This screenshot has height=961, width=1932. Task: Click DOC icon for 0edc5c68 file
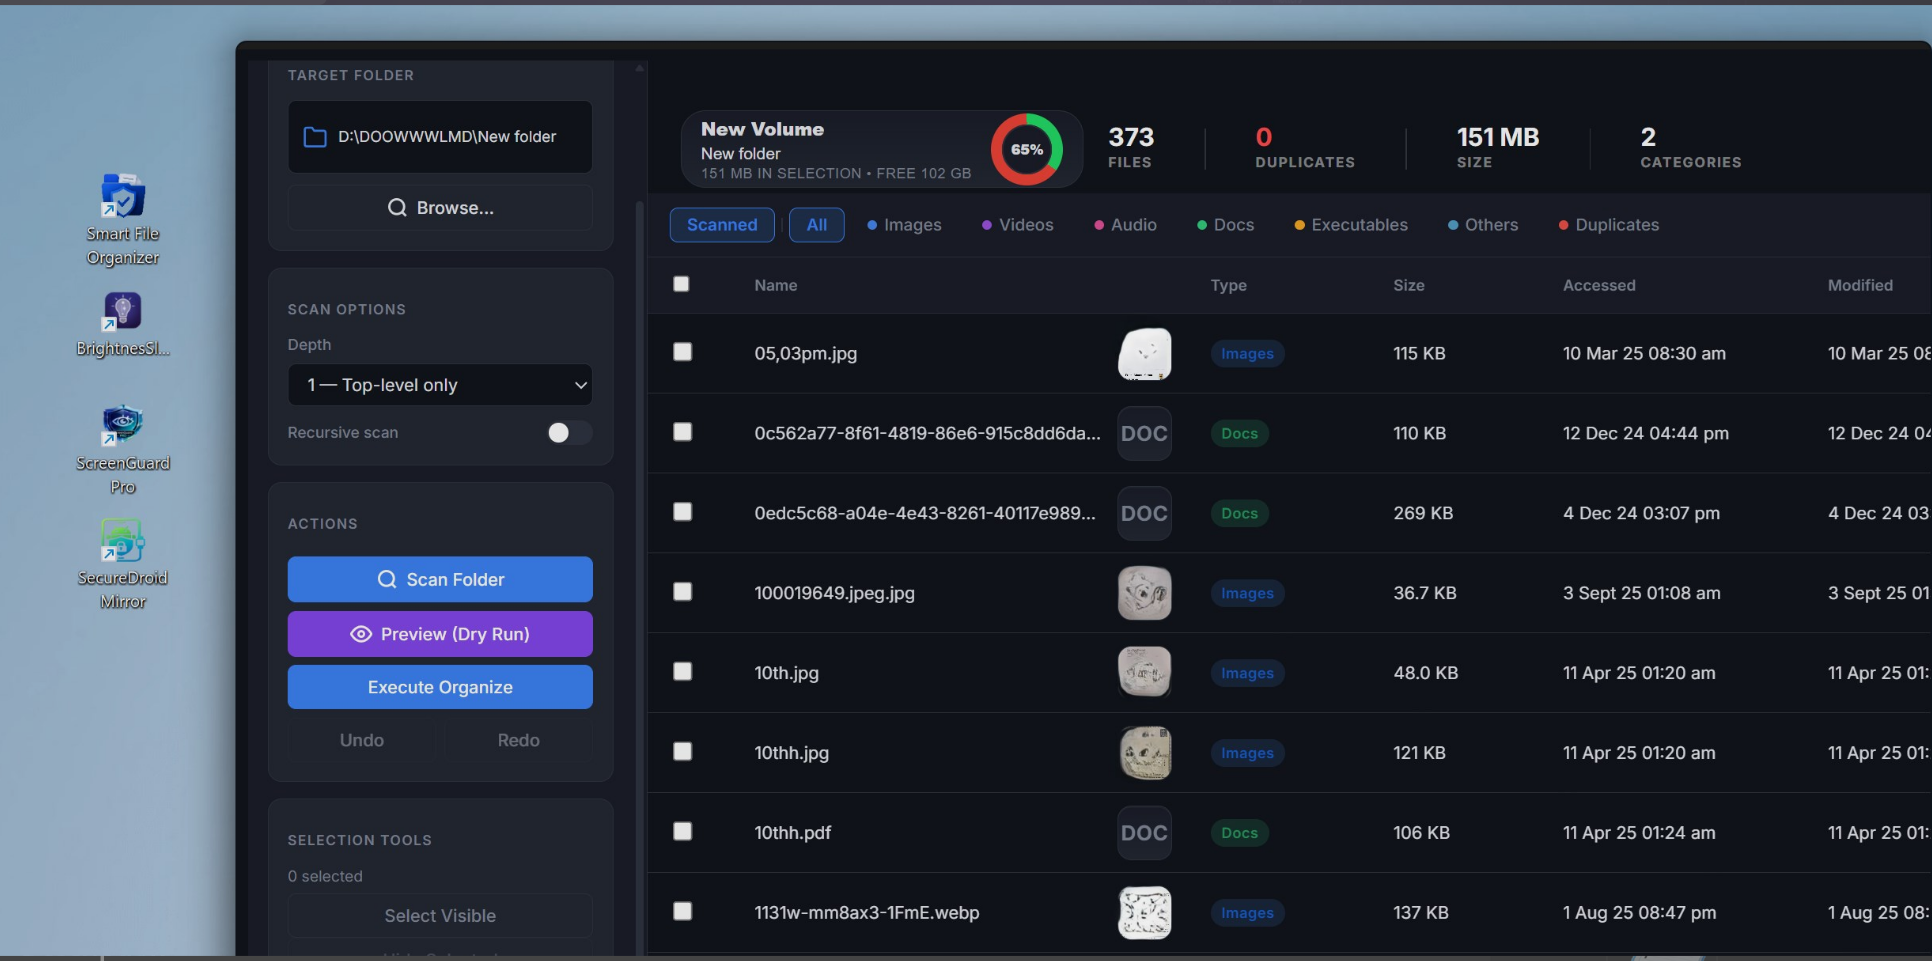click(x=1144, y=513)
